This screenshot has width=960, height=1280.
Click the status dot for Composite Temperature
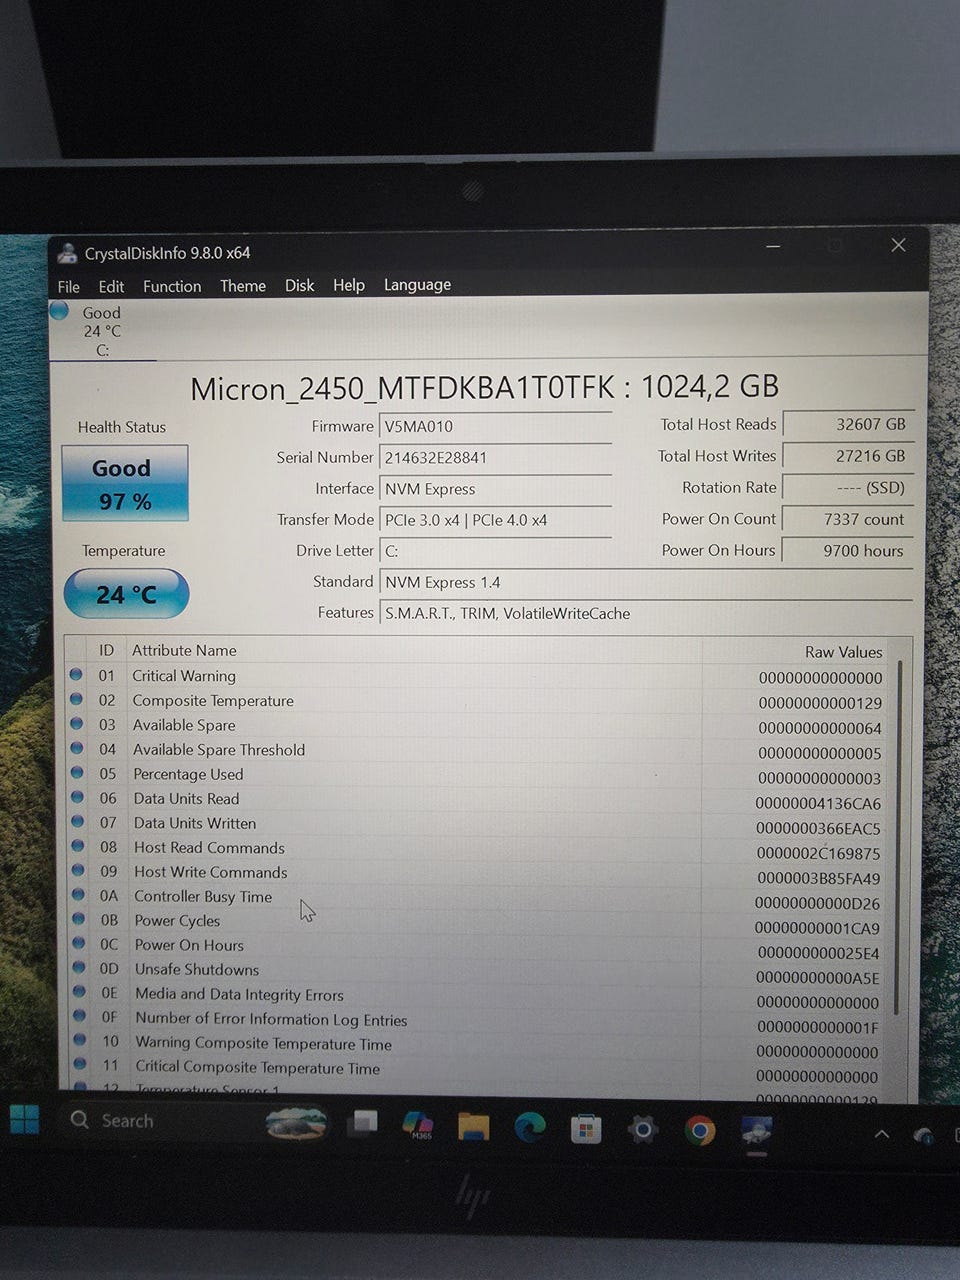coord(76,699)
